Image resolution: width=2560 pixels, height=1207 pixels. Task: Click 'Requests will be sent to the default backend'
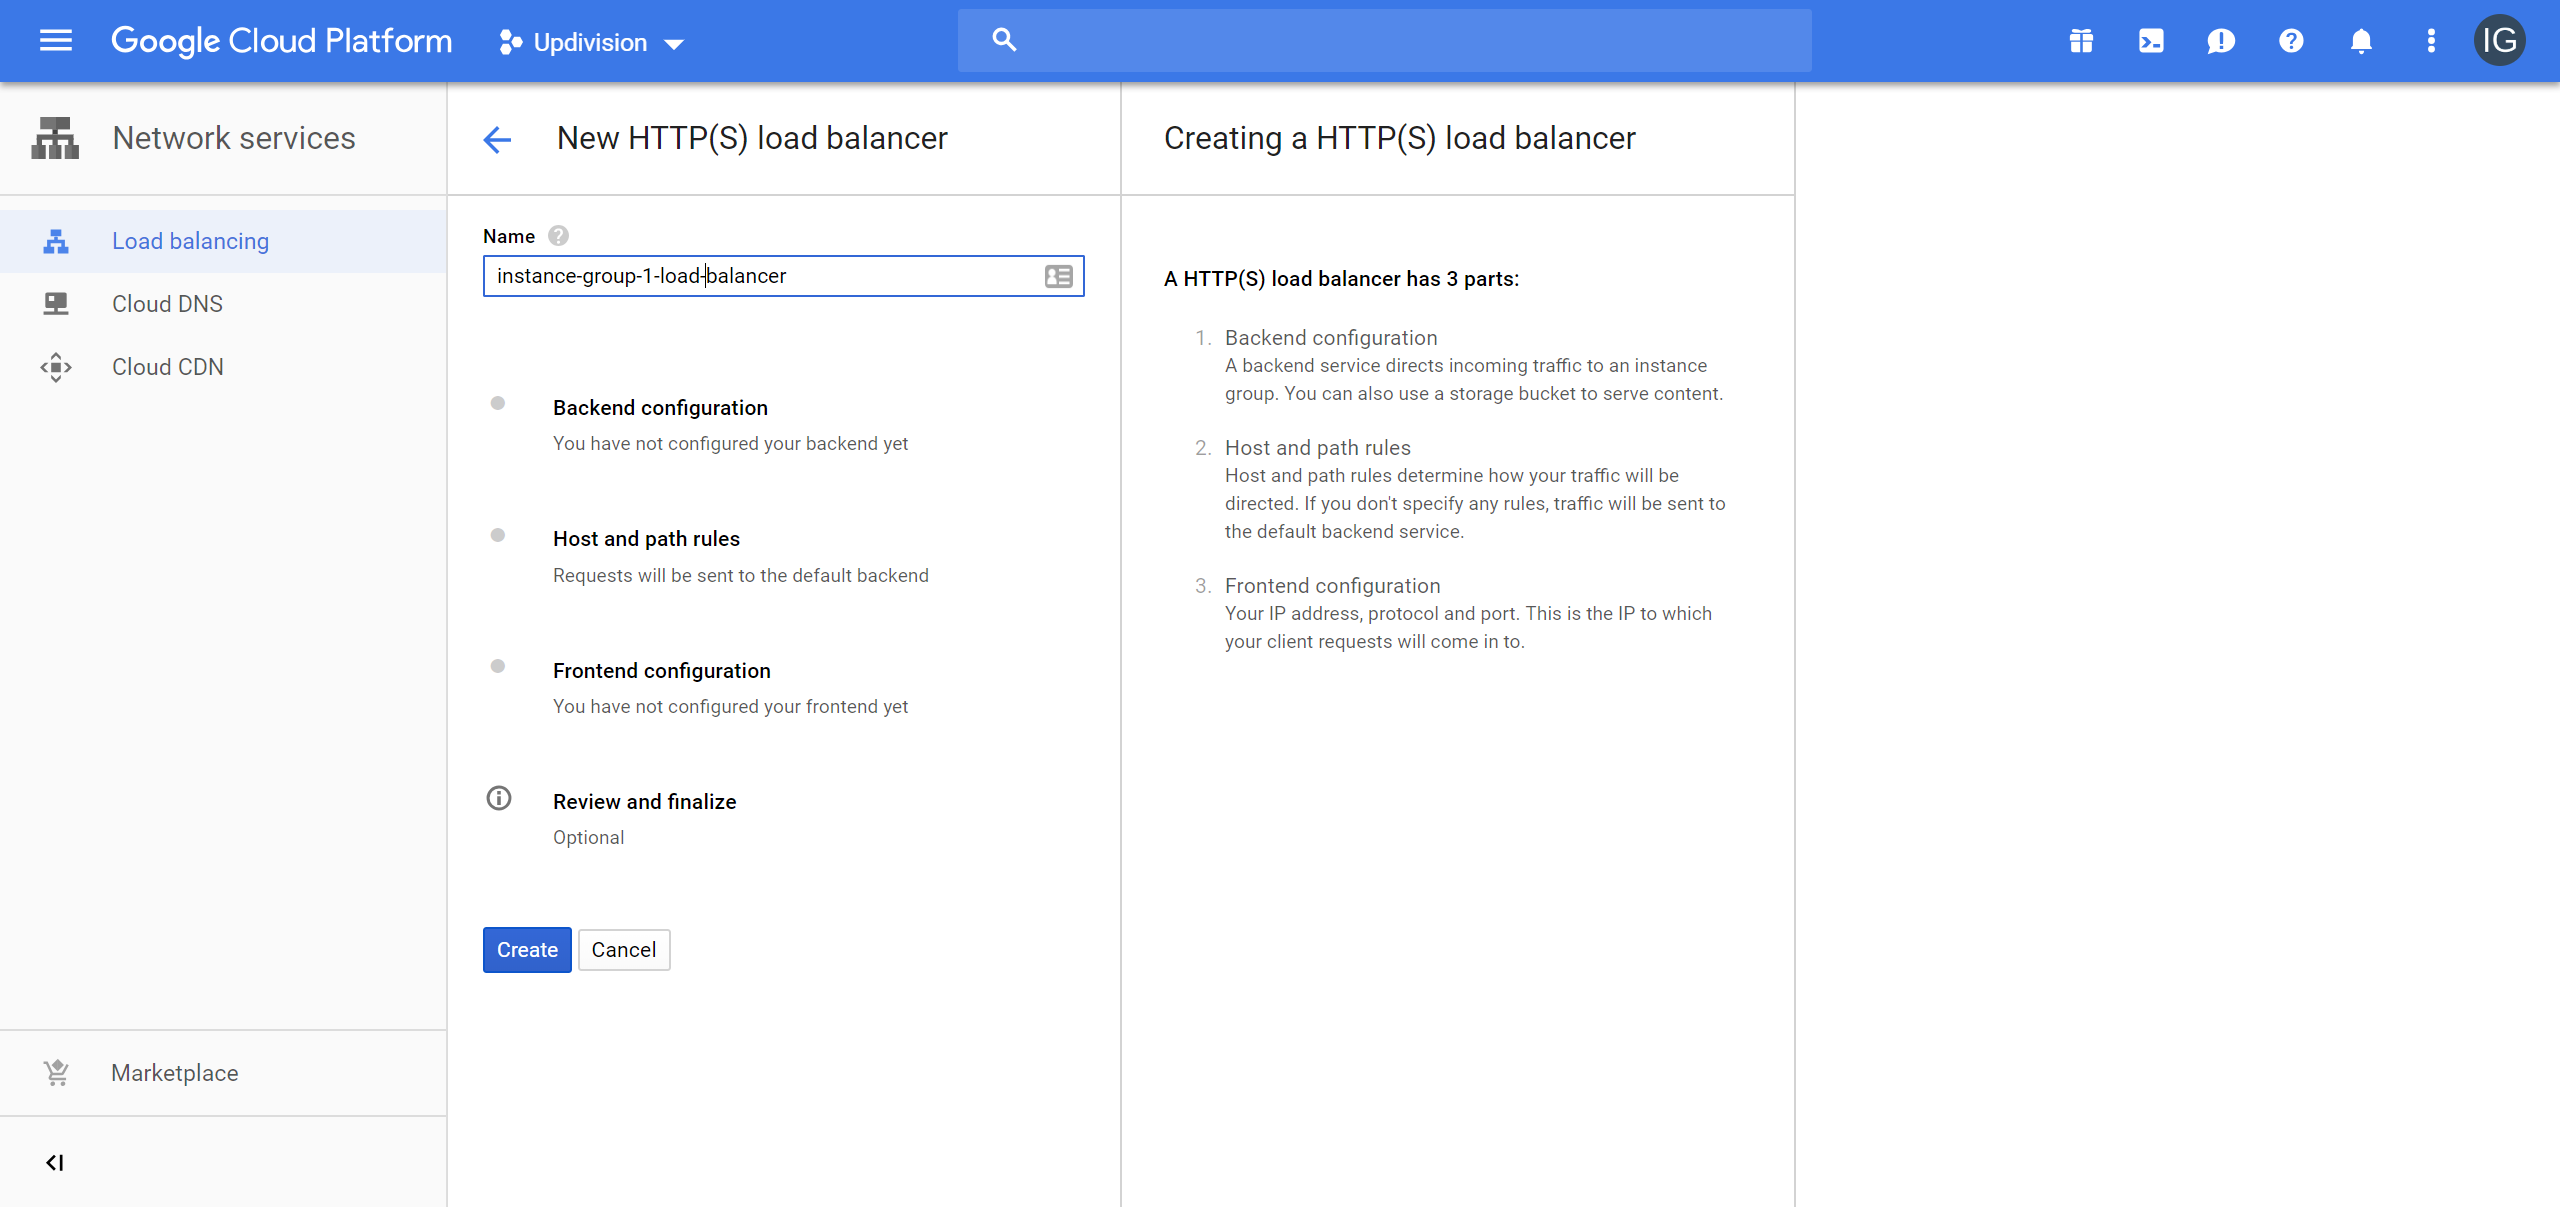741,576
